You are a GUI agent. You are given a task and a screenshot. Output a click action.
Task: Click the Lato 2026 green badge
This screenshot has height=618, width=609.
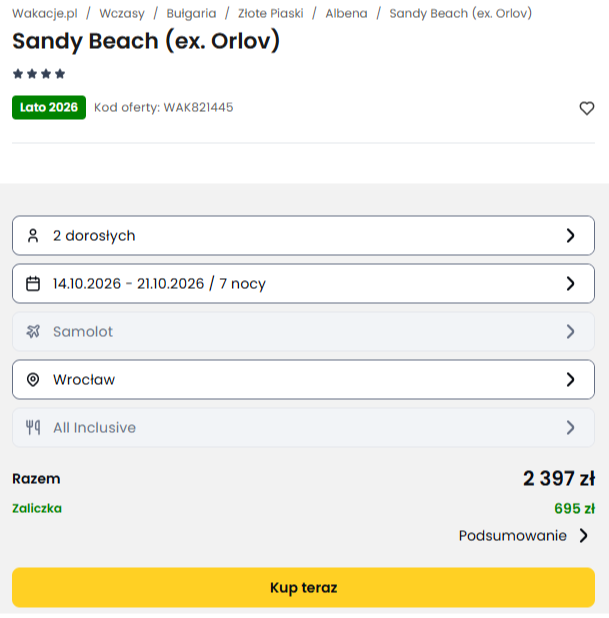[x=49, y=107]
